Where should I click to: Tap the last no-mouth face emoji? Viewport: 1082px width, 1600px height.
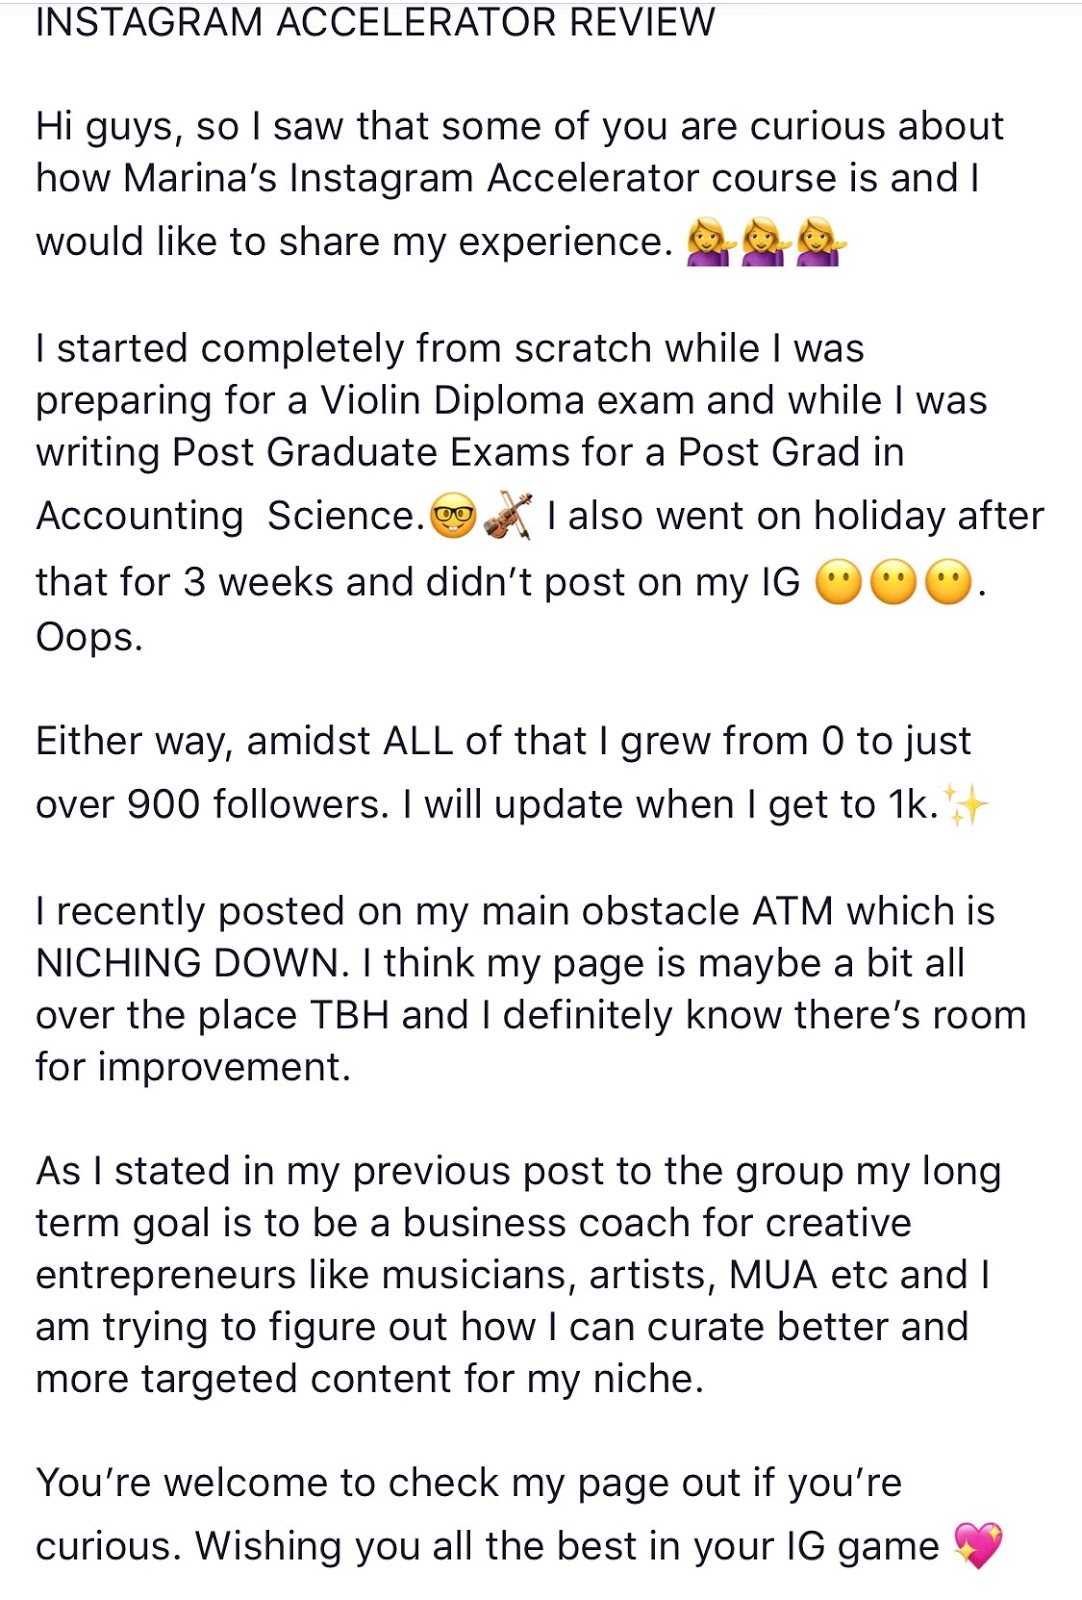(x=948, y=583)
